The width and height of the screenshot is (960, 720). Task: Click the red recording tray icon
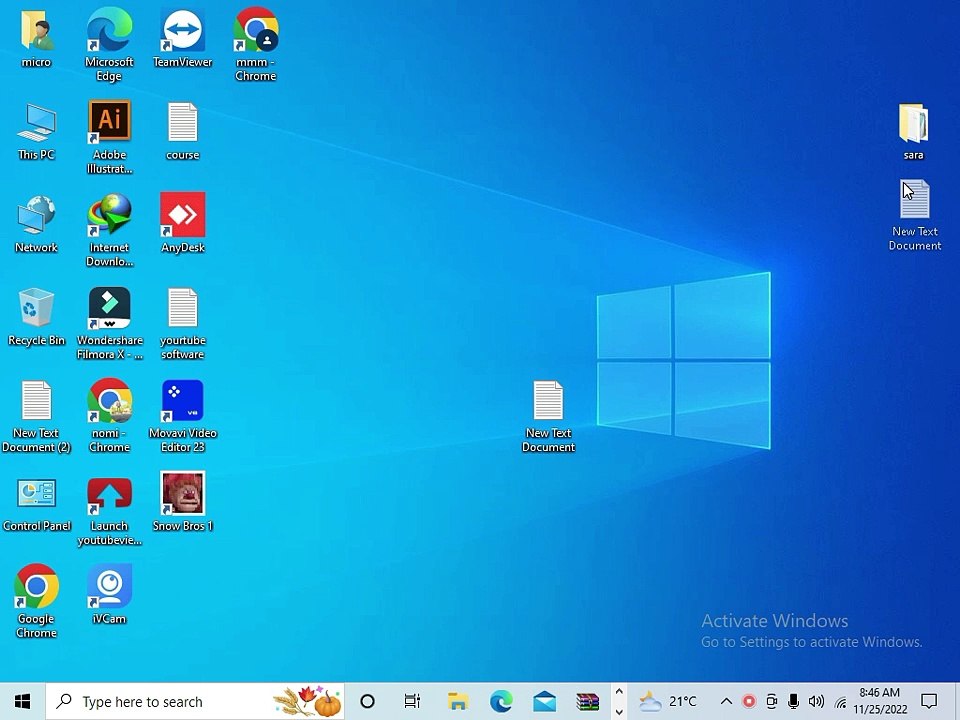coord(749,701)
